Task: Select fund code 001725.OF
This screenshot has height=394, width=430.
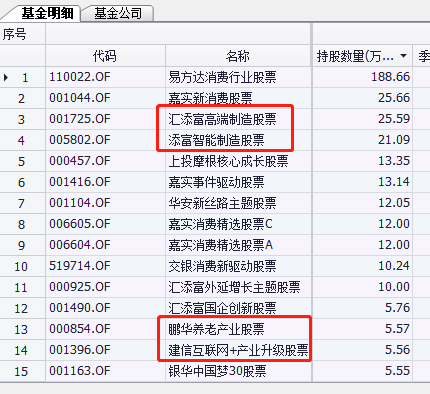Action: tap(80, 119)
